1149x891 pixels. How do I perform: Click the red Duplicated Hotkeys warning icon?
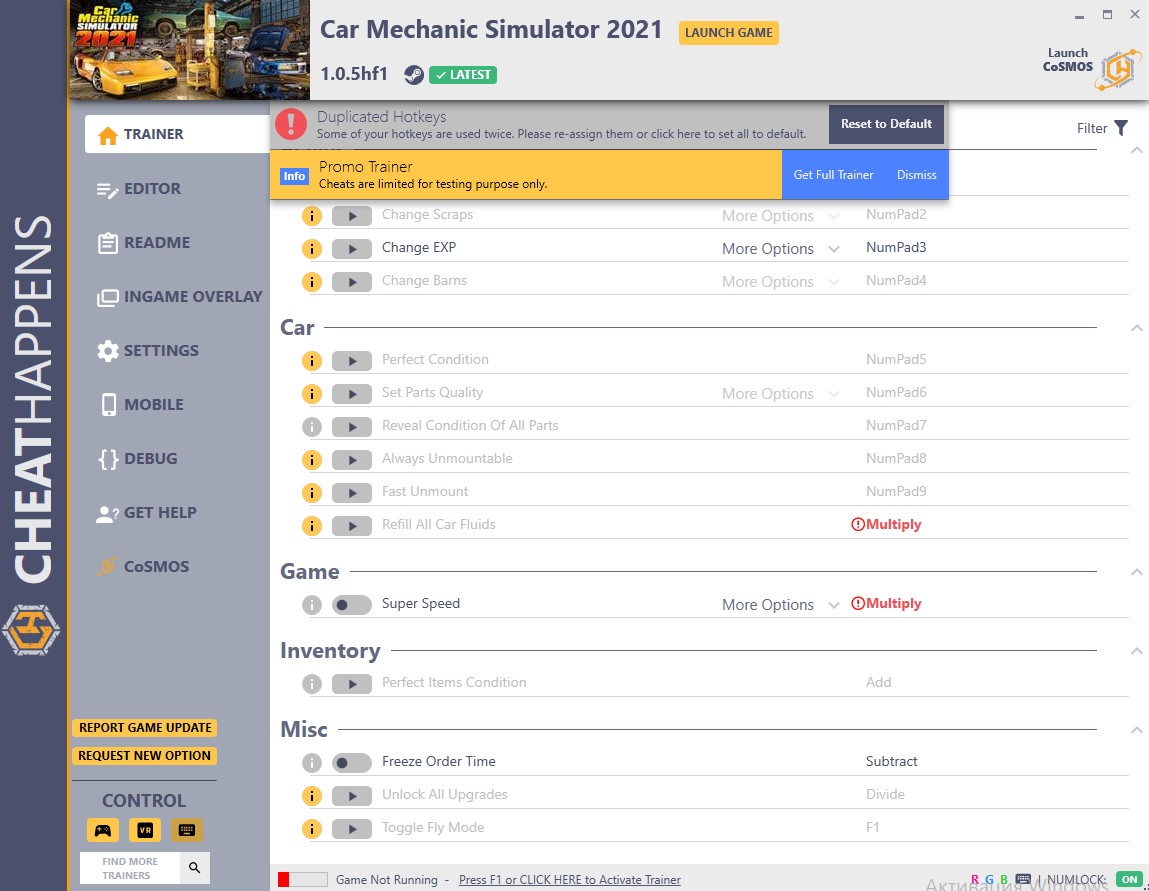point(291,124)
